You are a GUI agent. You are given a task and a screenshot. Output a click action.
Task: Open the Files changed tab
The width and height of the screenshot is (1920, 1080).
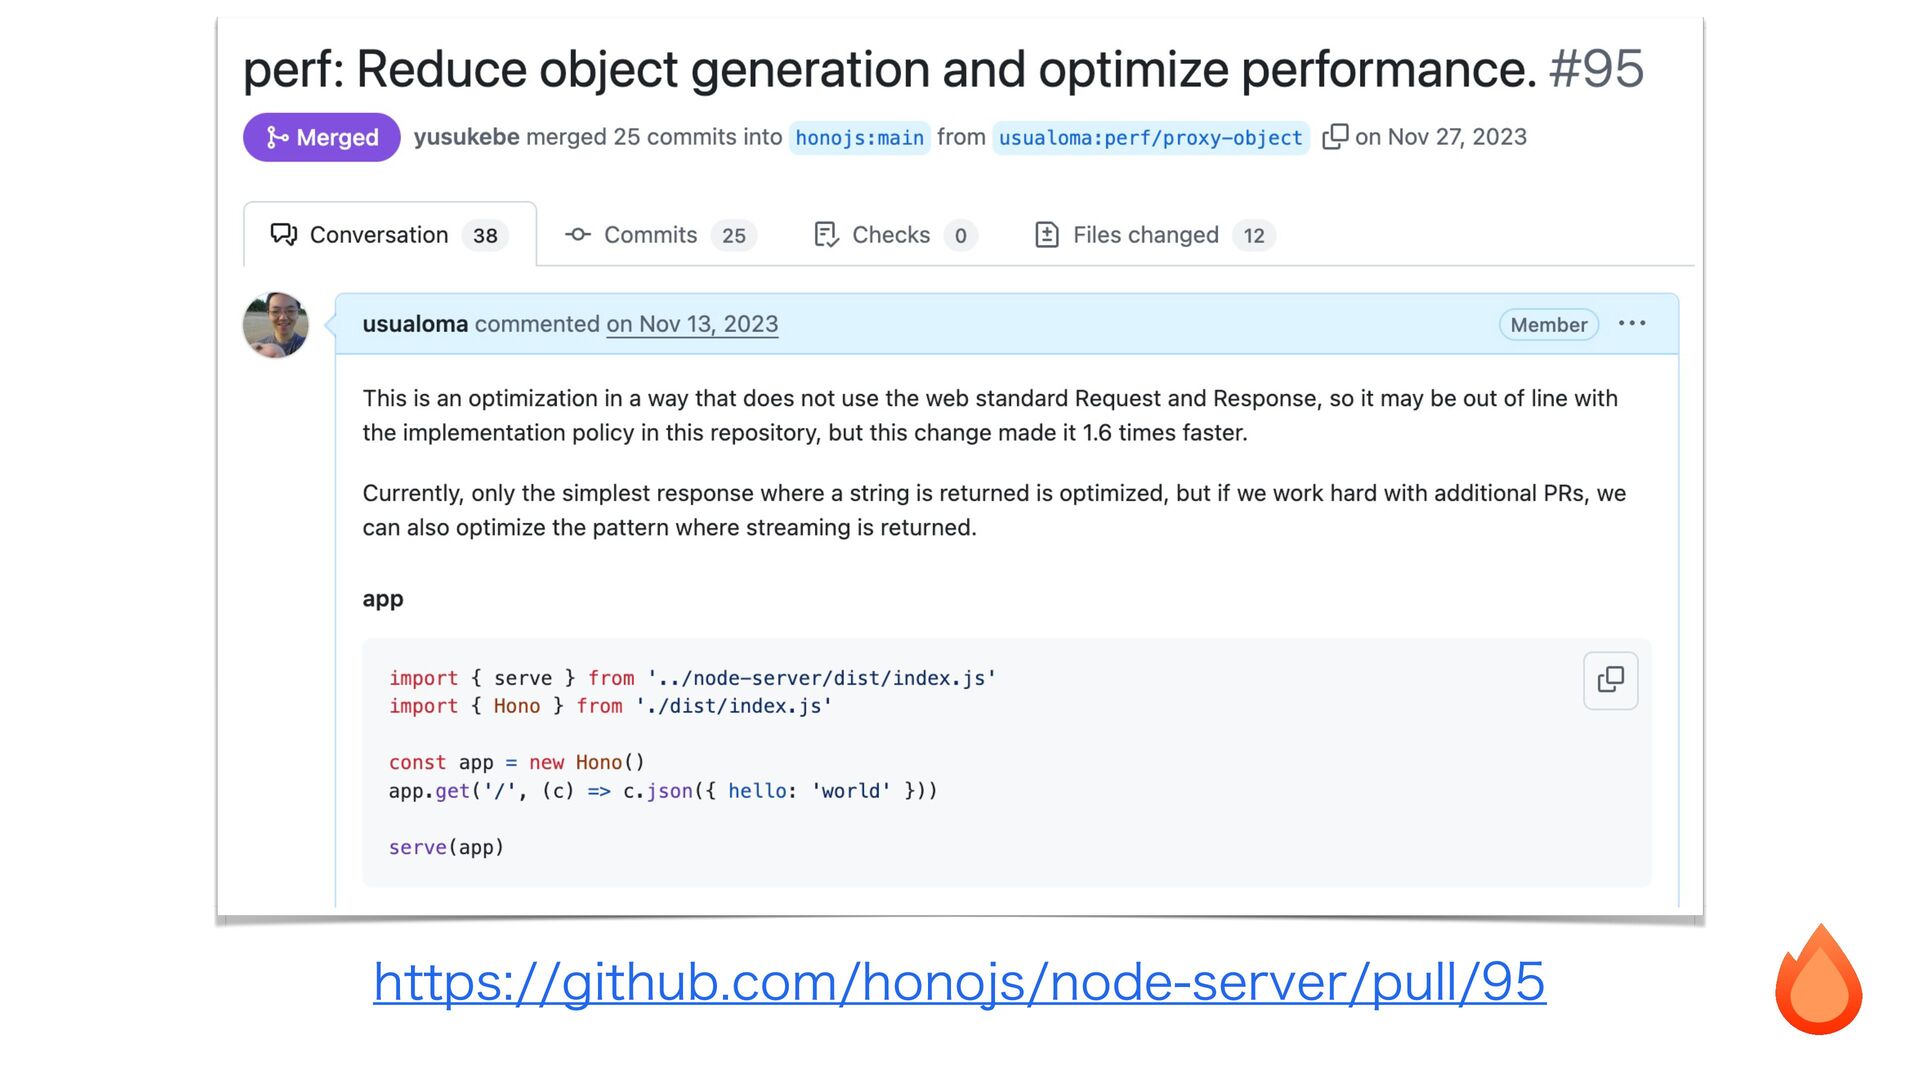point(1145,235)
